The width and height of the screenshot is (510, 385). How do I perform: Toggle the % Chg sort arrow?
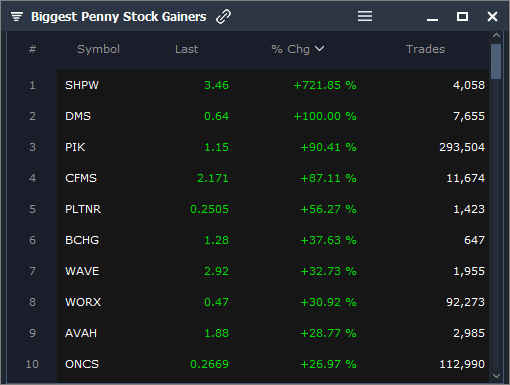click(319, 49)
